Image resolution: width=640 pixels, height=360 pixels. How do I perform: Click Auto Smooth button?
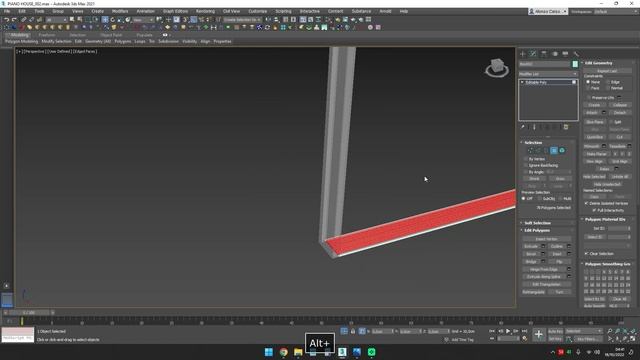[595, 306]
